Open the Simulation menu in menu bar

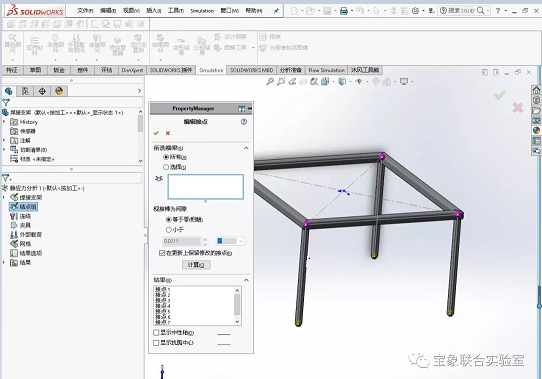(202, 11)
